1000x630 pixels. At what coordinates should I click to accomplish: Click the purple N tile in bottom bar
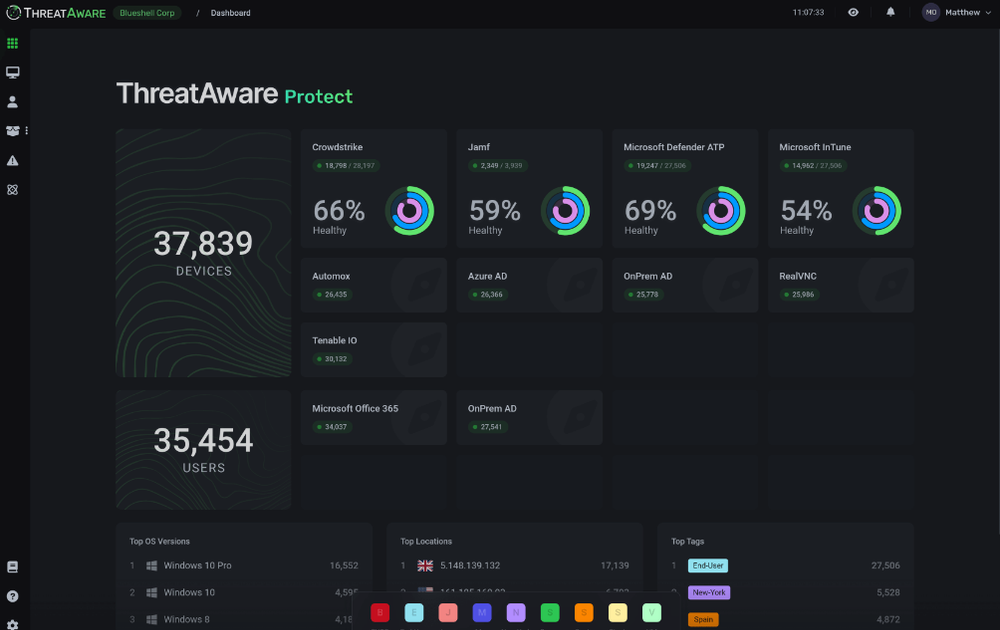[x=516, y=613]
